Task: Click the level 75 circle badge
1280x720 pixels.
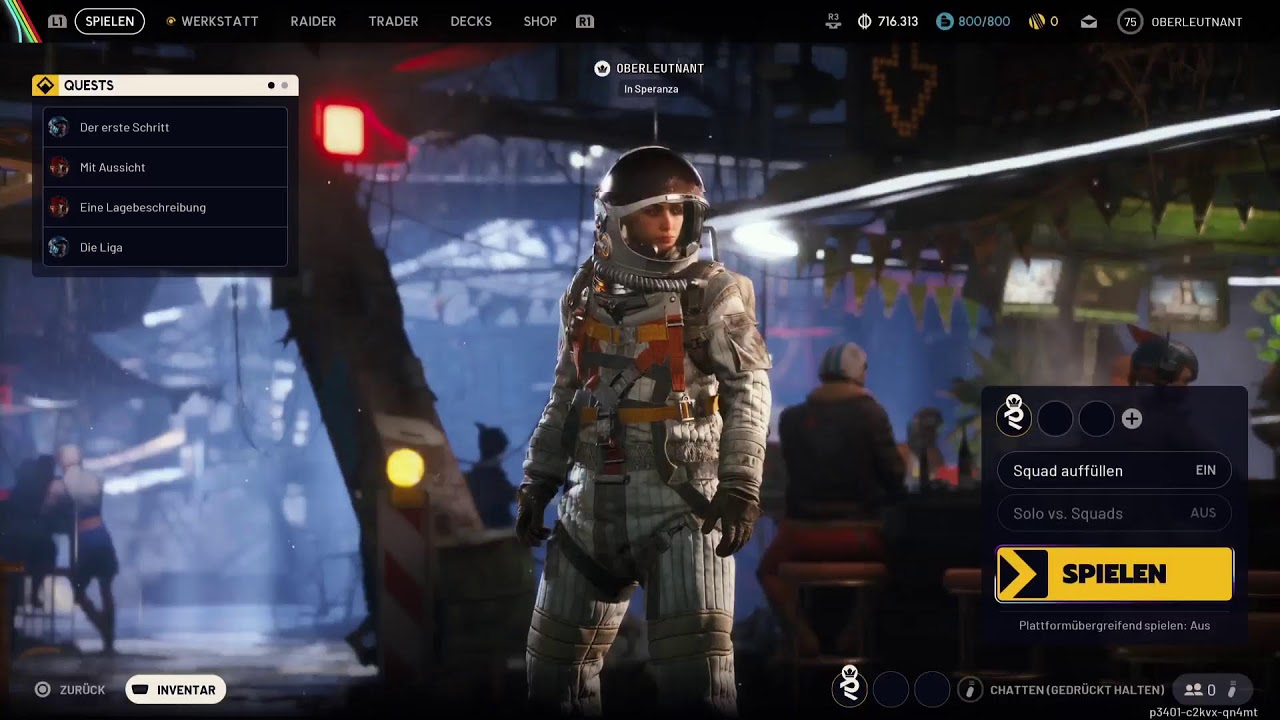Action: [x=1130, y=21]
